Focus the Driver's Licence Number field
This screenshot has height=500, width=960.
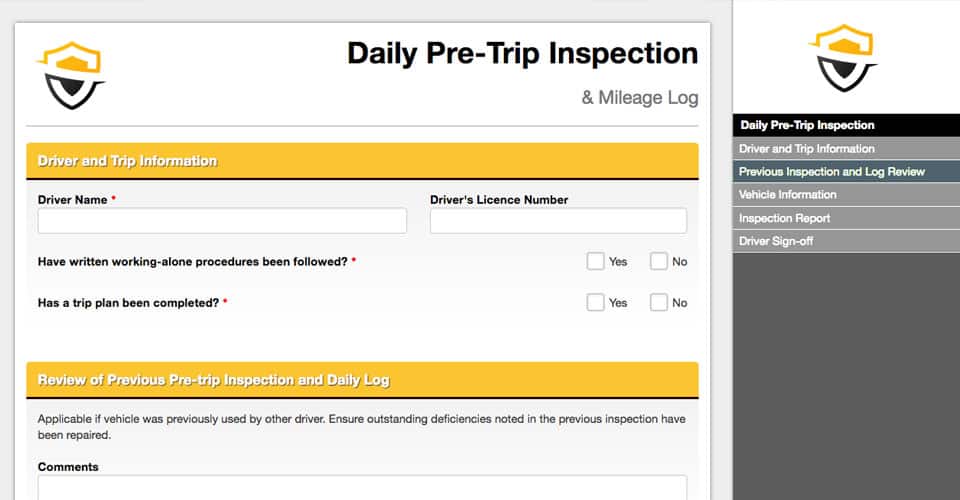558,221
